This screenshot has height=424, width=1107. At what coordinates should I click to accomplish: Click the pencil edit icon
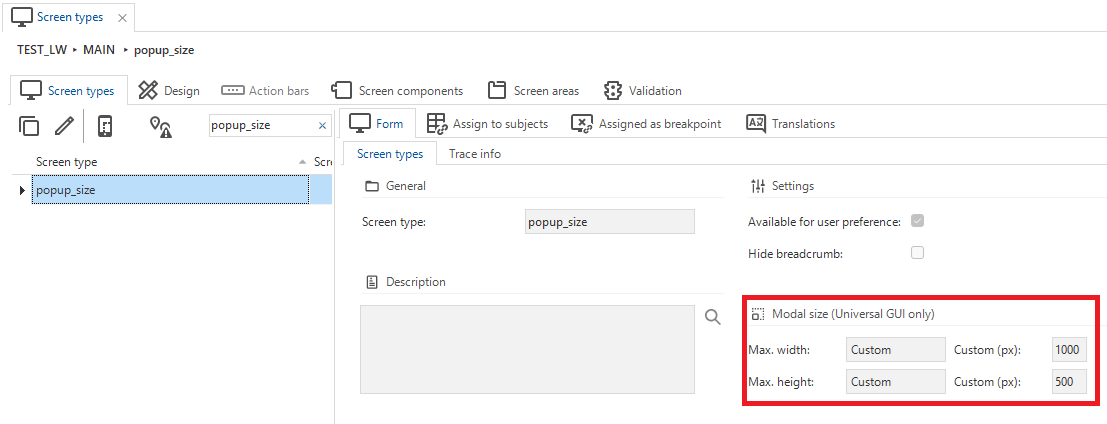(64, 126)
